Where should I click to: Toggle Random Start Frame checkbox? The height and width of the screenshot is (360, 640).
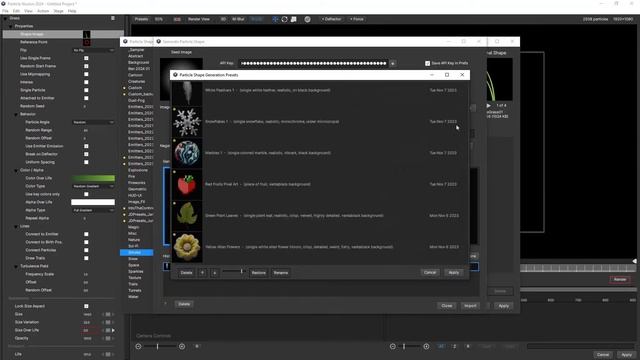pos(86,66)
